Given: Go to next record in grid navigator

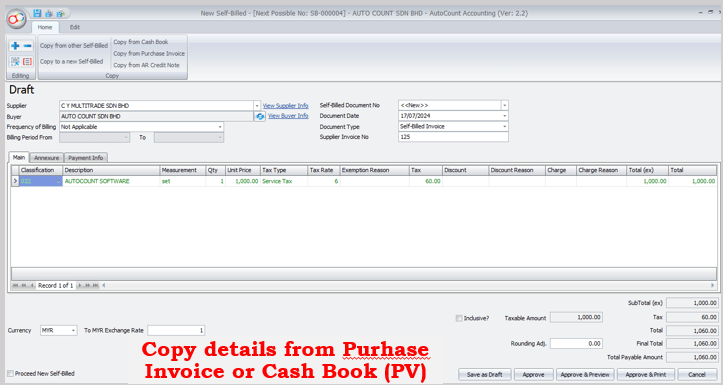Looking at the screenshot, I should pyautogui.click(x=79, y=285).
